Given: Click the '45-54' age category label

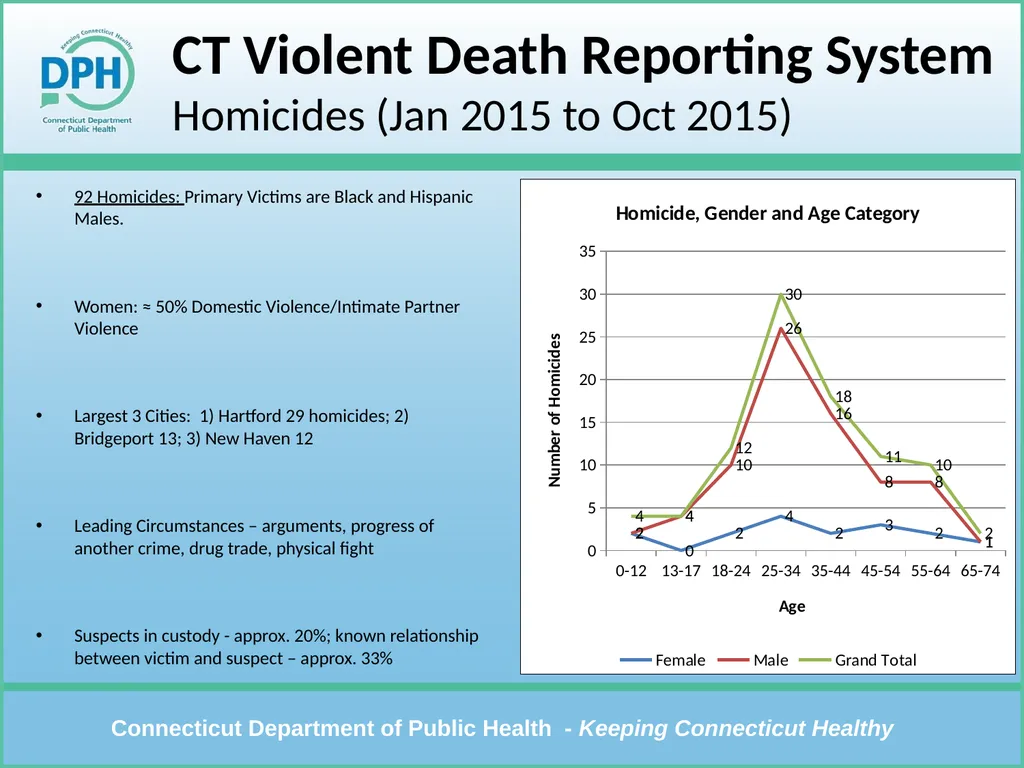Looking at the screenshot, I should tap(880, 571).
